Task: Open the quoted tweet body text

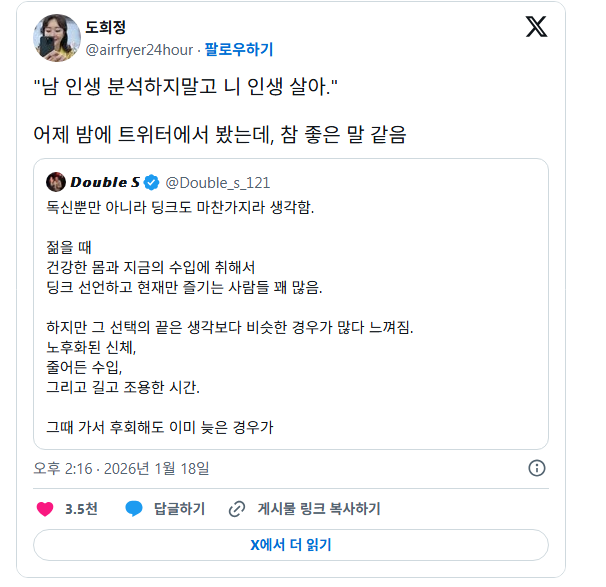Action: (x=230, y=317)
